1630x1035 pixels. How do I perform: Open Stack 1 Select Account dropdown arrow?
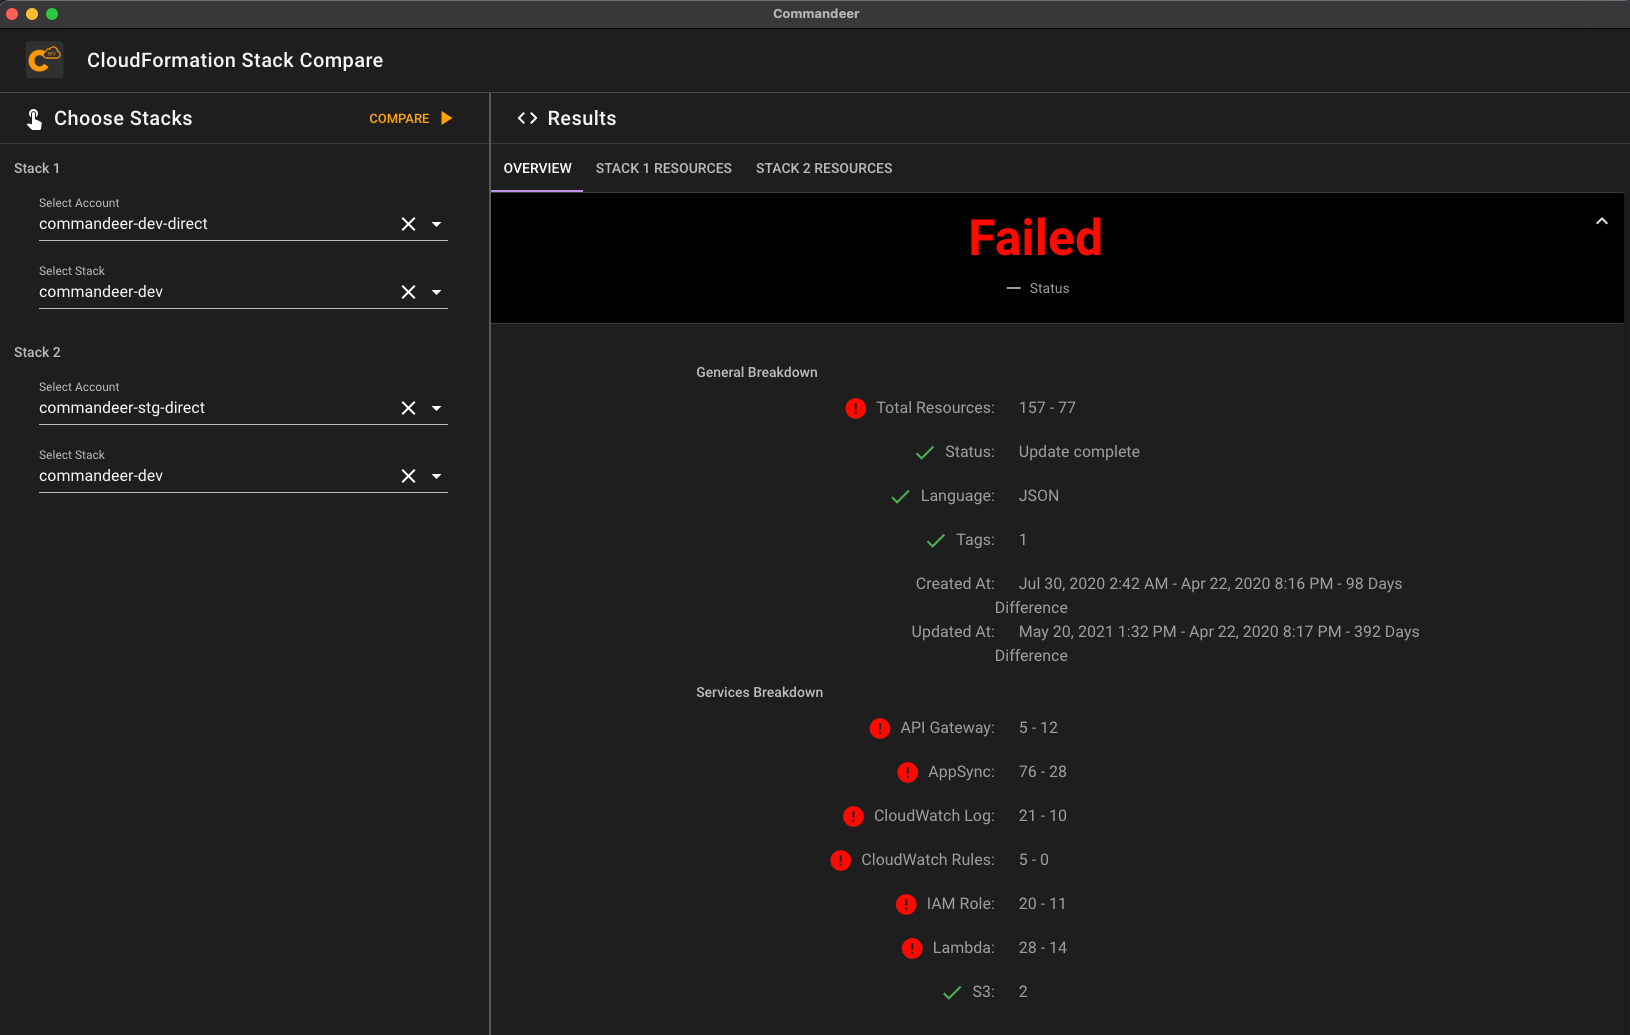(x=436, y=224)
